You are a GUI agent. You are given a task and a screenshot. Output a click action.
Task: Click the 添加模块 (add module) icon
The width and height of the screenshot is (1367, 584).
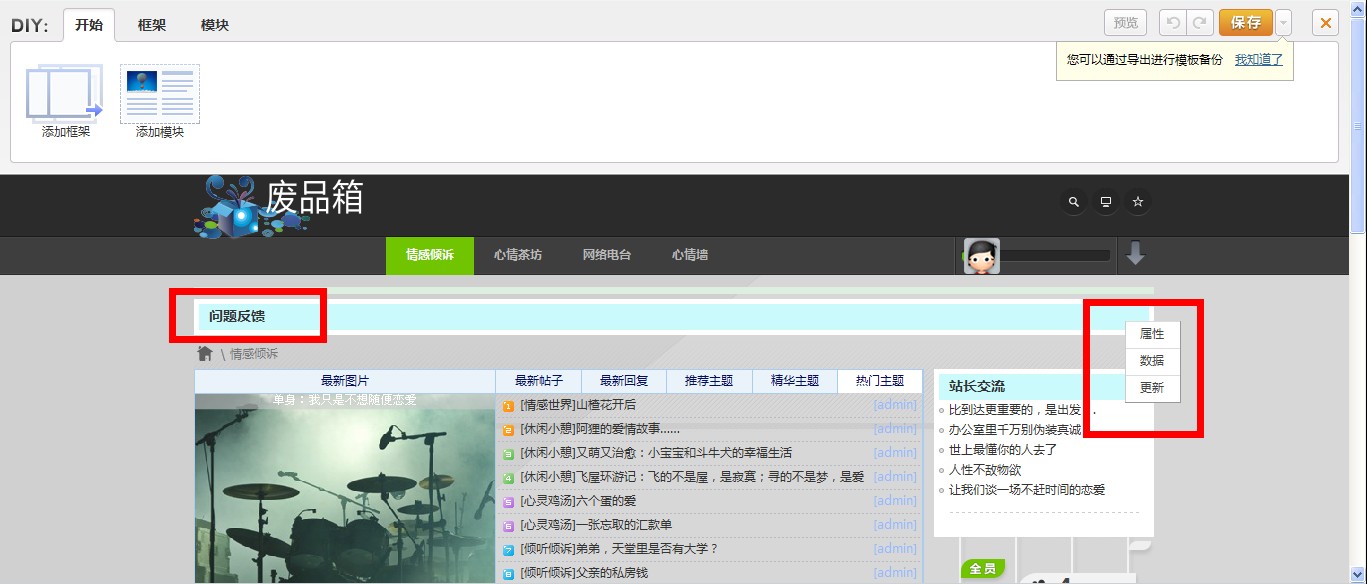tap(160, 94)
